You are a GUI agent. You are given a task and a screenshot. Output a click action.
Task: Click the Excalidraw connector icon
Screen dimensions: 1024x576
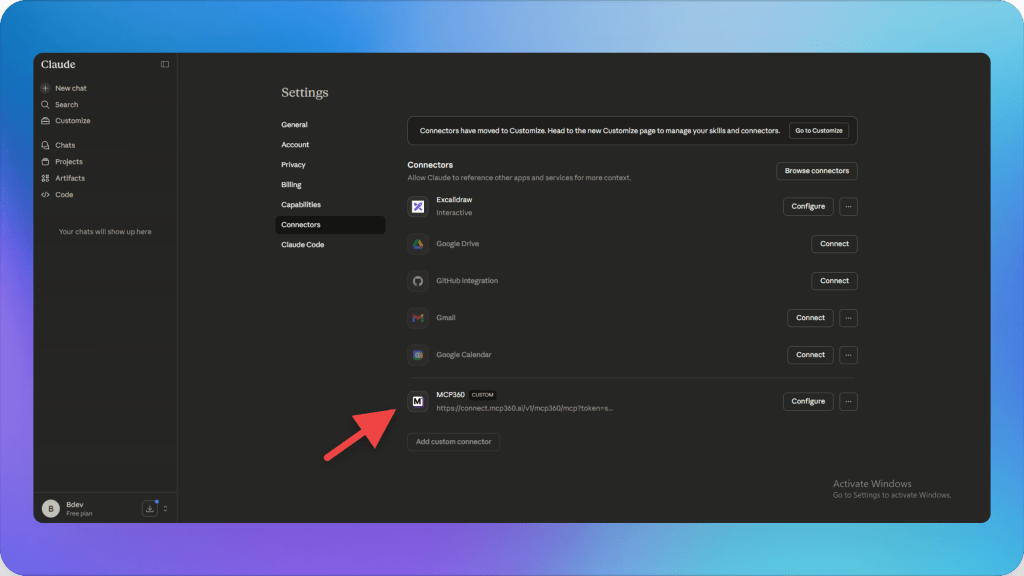tap(418, 206)
